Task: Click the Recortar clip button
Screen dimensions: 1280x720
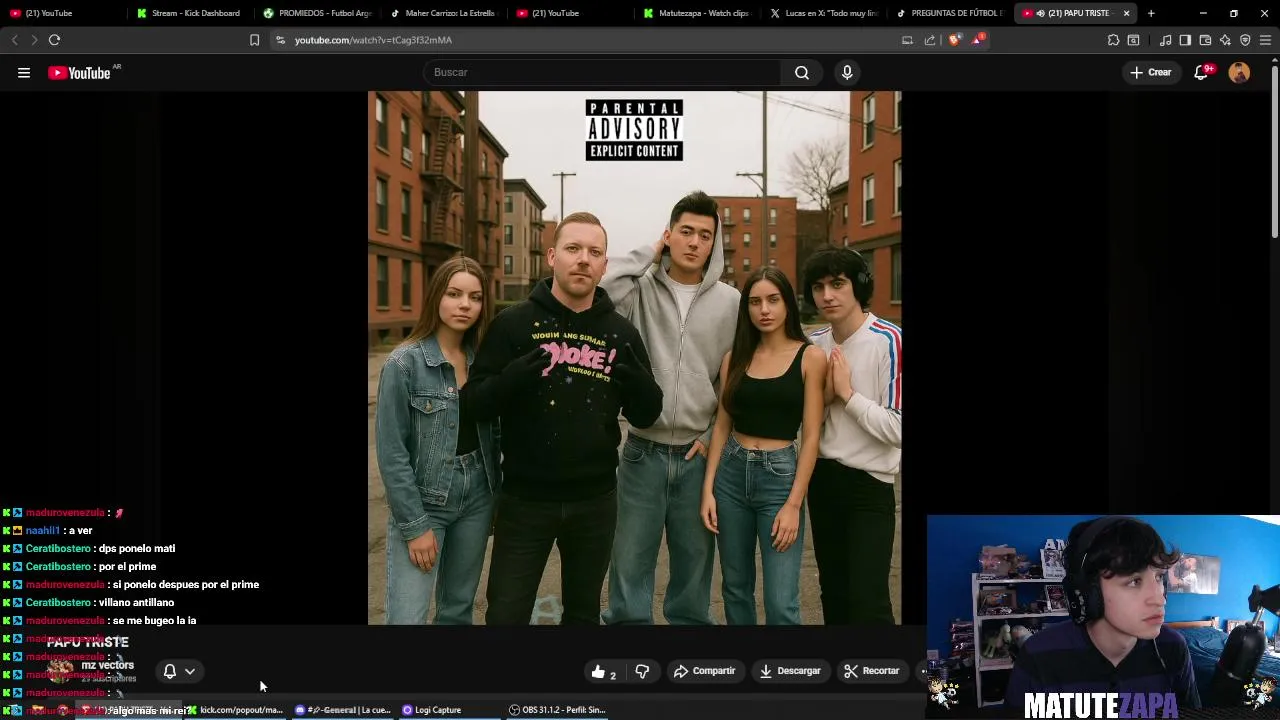Action: tap(872, 671)
